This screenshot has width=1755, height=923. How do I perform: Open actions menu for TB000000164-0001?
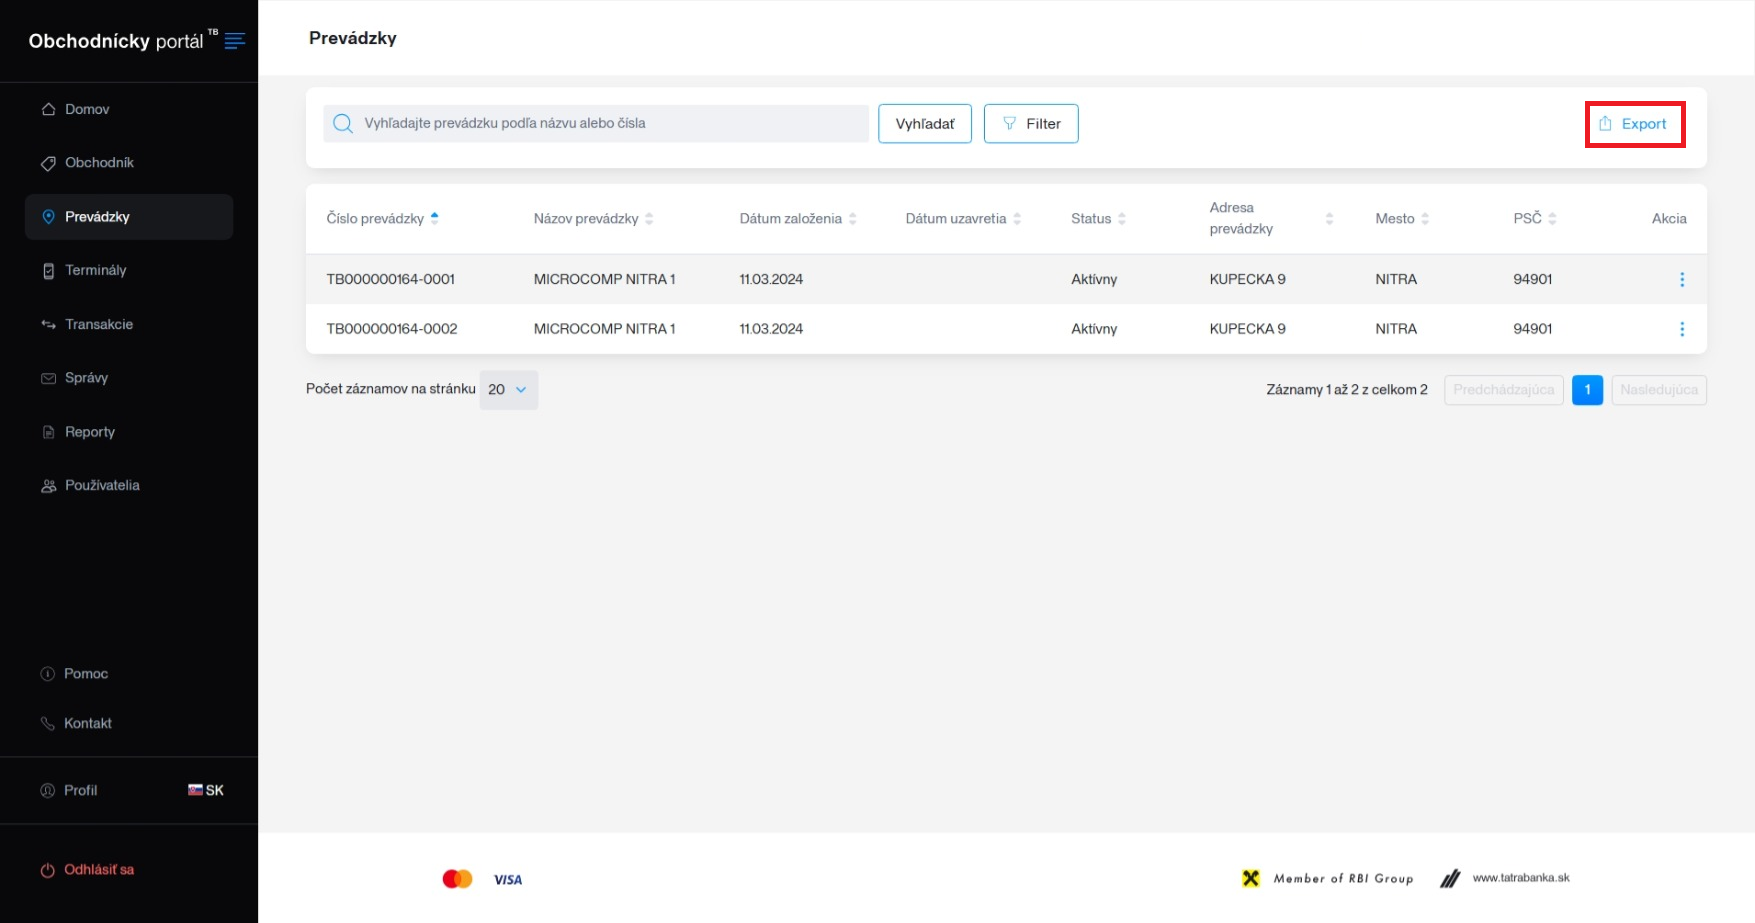(x=1681, y=280)
